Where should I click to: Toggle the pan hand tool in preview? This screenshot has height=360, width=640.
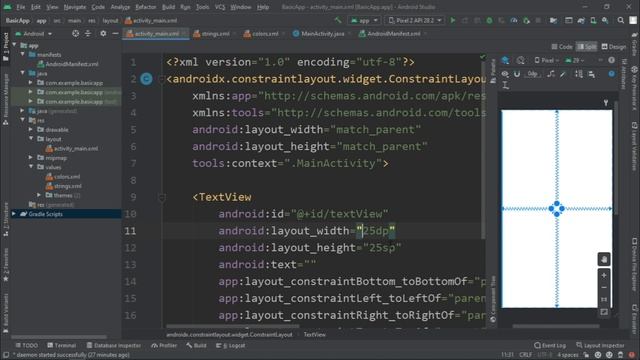[604, 259]
